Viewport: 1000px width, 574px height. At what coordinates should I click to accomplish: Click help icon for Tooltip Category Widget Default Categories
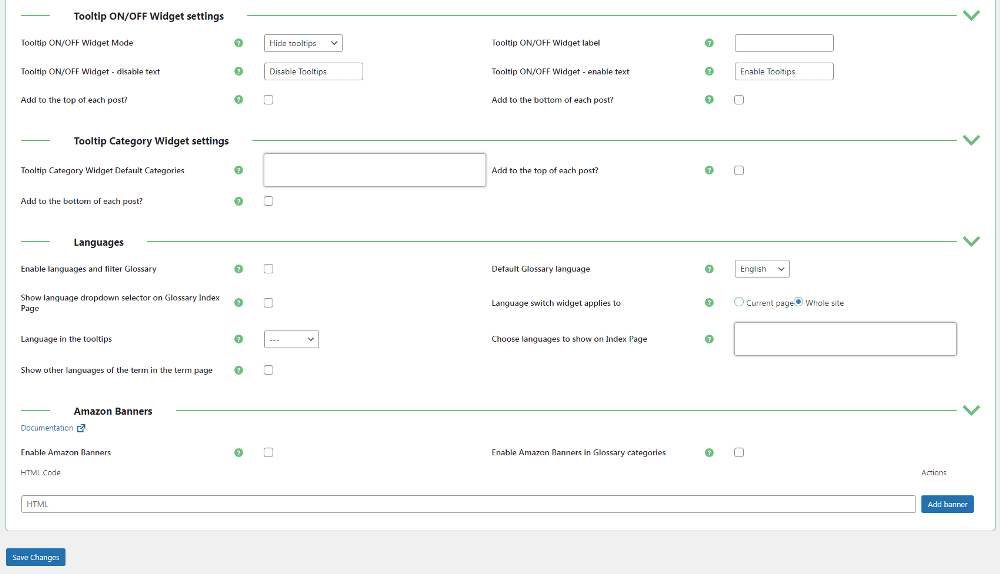coord(238,170)
